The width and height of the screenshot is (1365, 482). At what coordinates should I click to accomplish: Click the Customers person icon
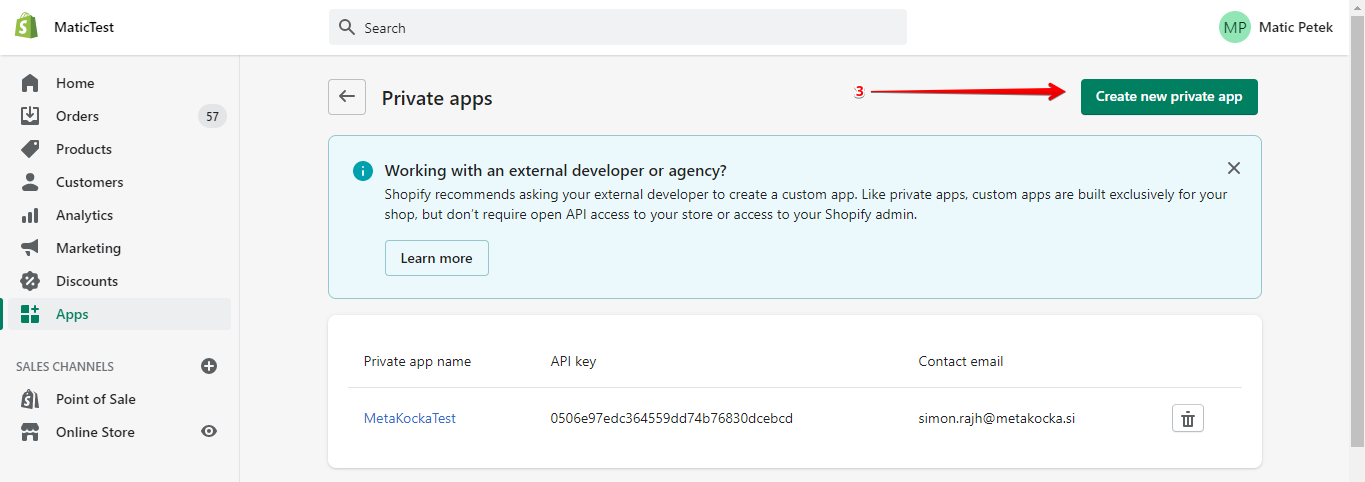30,182
